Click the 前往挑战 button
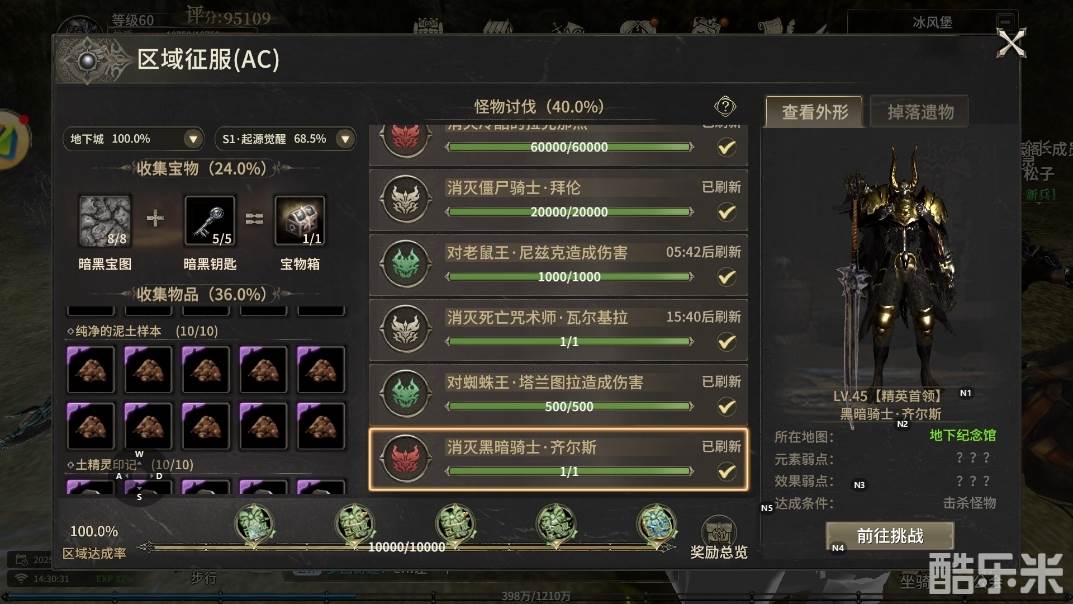 890,536
